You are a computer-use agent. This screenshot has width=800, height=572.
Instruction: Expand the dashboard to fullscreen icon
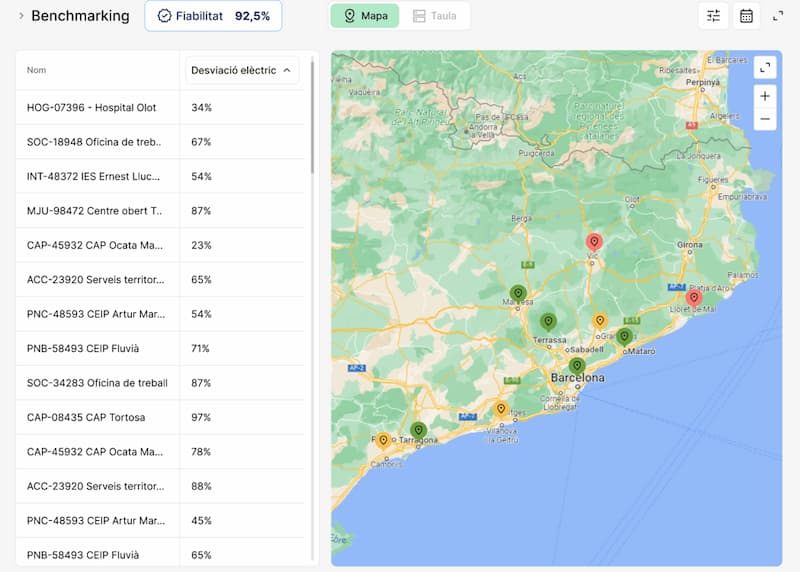pos(778,16)
